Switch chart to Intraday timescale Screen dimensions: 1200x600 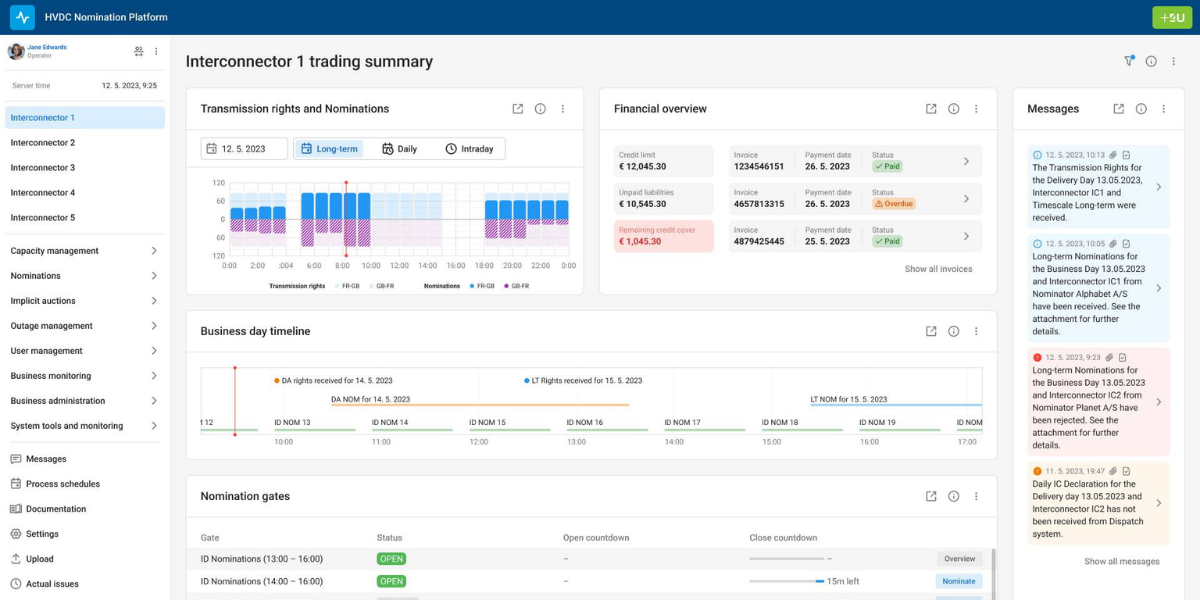click(469, 149)
